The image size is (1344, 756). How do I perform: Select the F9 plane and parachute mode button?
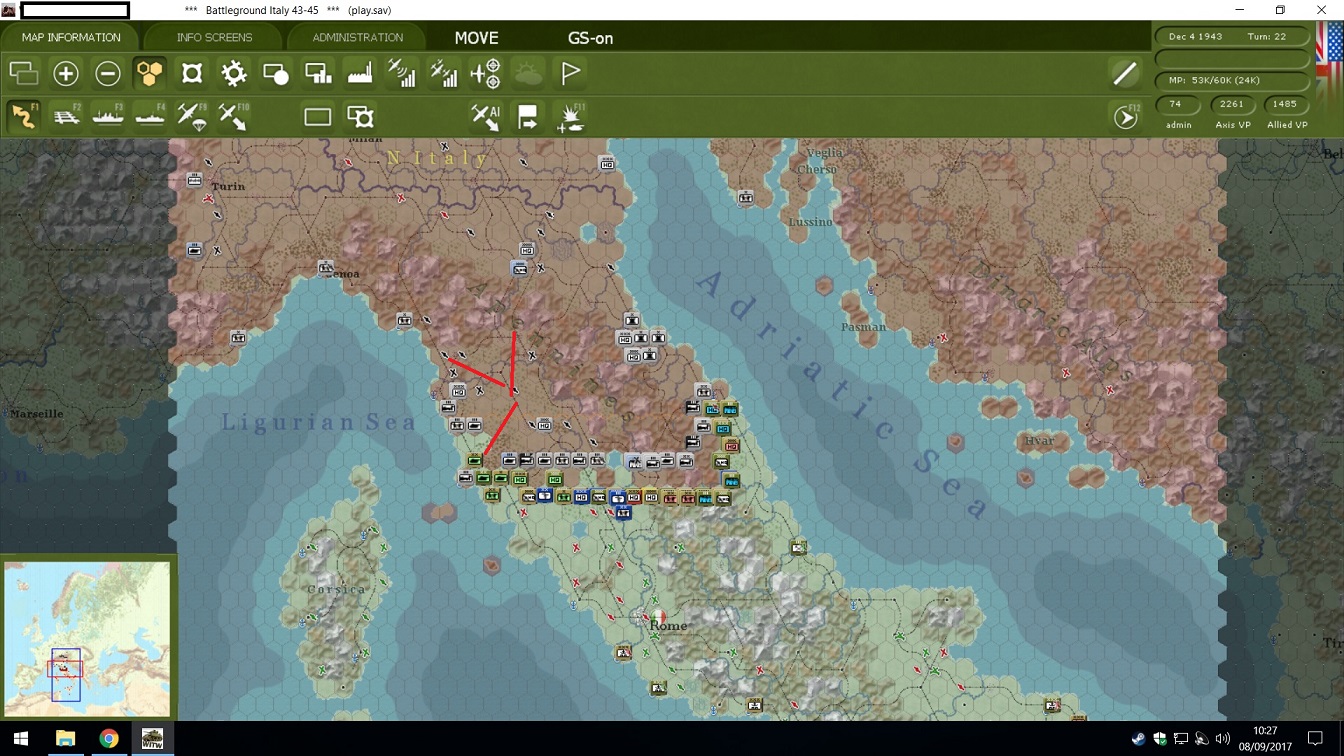192,116
